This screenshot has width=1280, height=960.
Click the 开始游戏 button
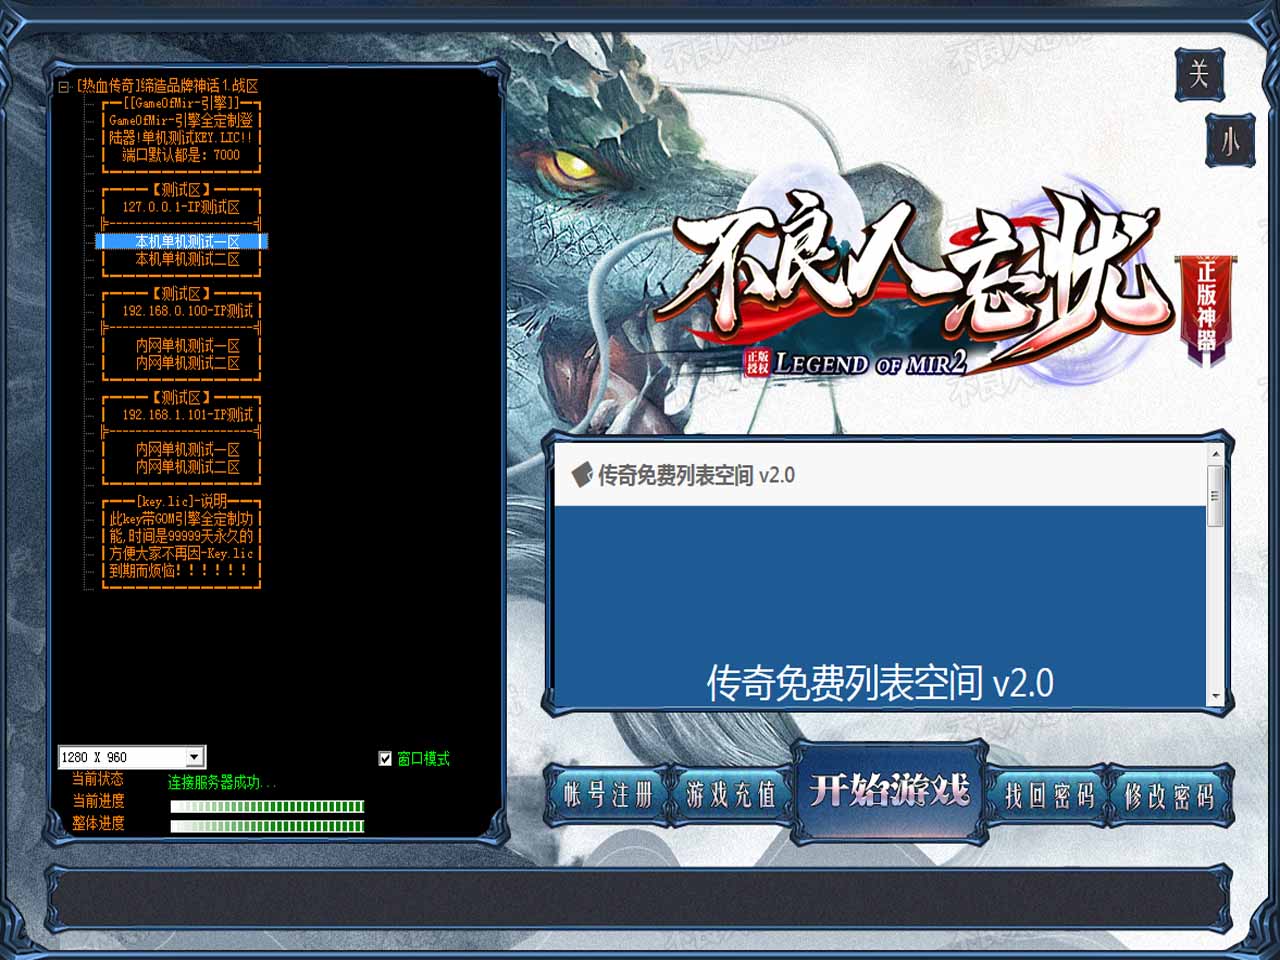point(889,791)
